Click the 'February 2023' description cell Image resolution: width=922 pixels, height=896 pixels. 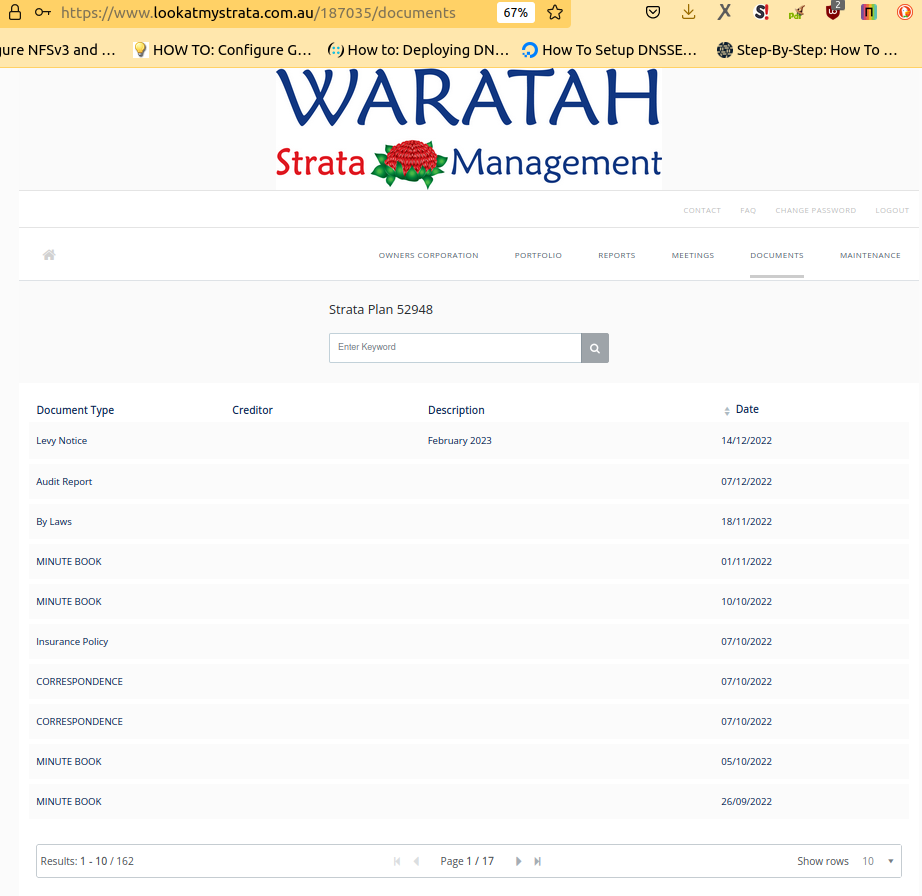pyautogui.click(x=460, y=441)
